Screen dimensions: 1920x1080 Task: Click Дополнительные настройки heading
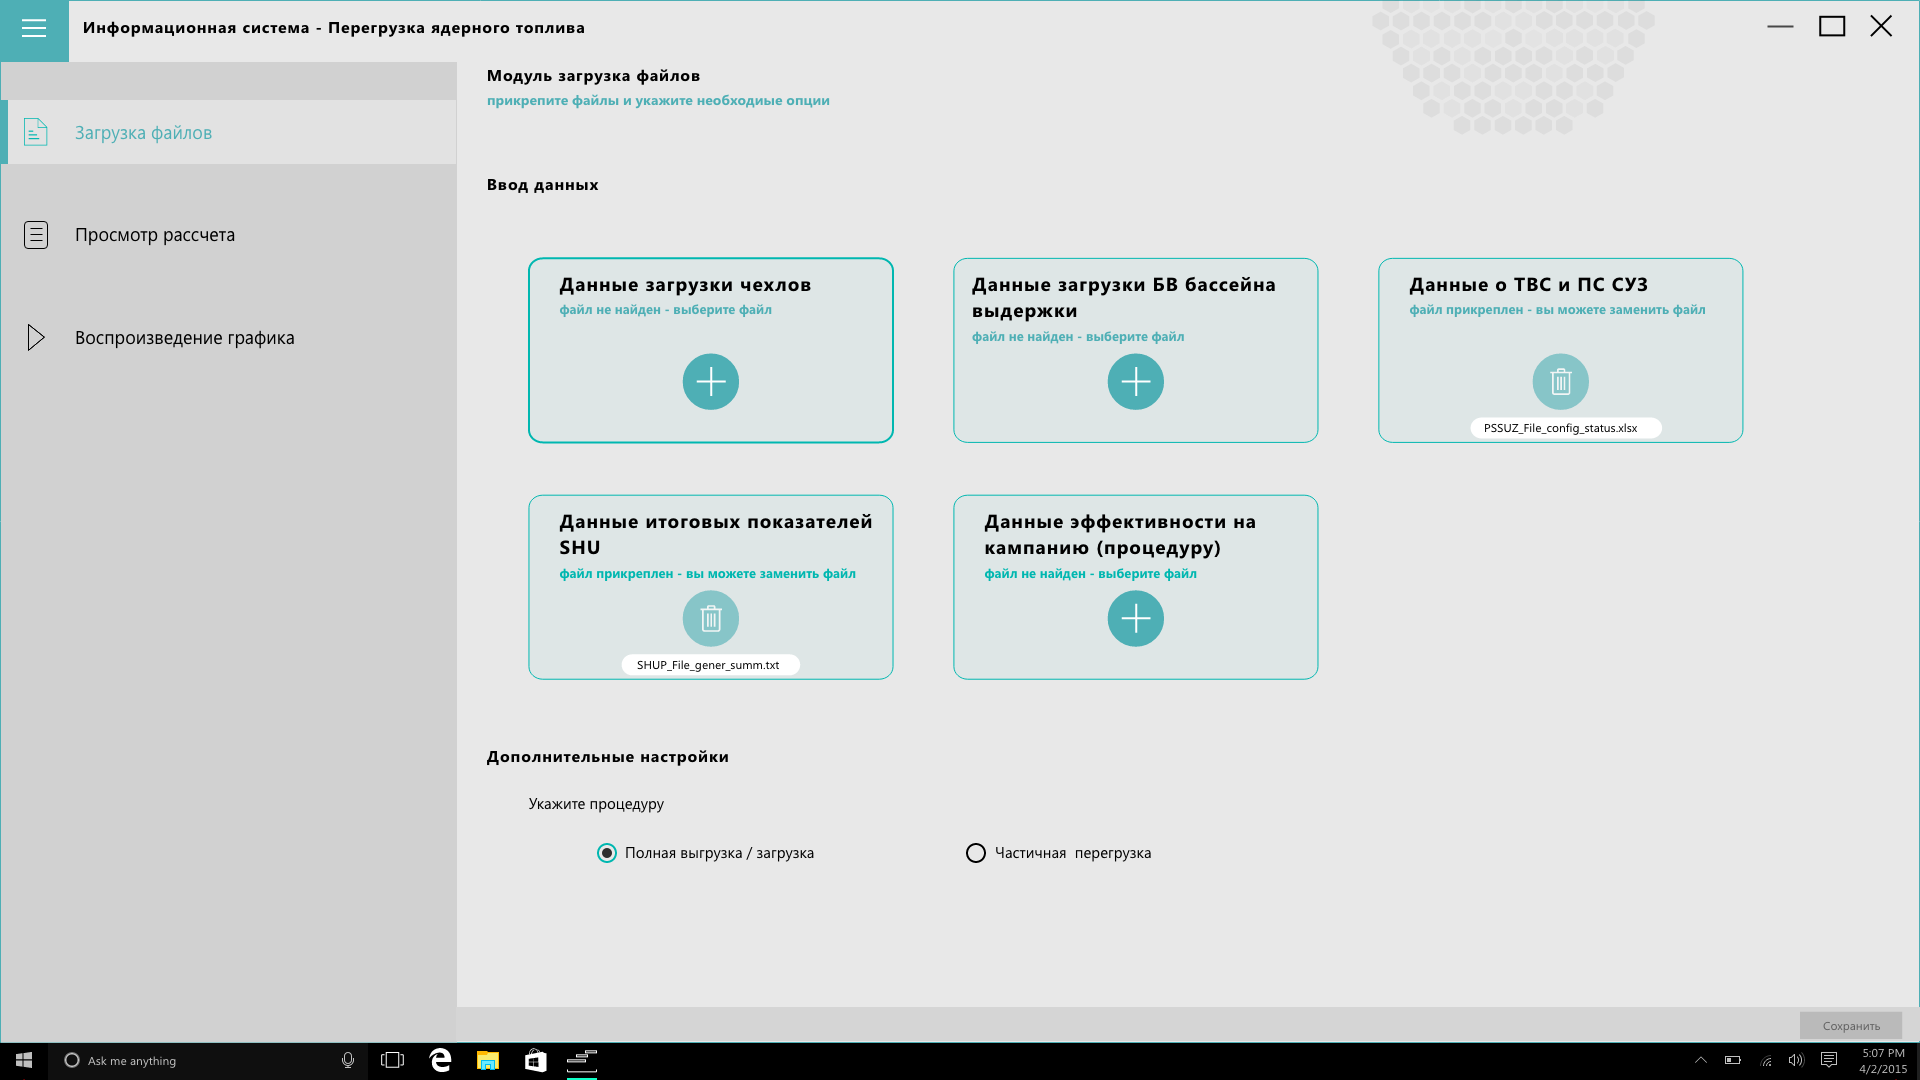[608, 757]
